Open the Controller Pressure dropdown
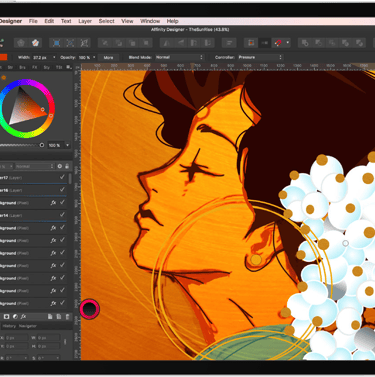Image resolution: width=375 pixels, height=377 pixels. (260, 57)
